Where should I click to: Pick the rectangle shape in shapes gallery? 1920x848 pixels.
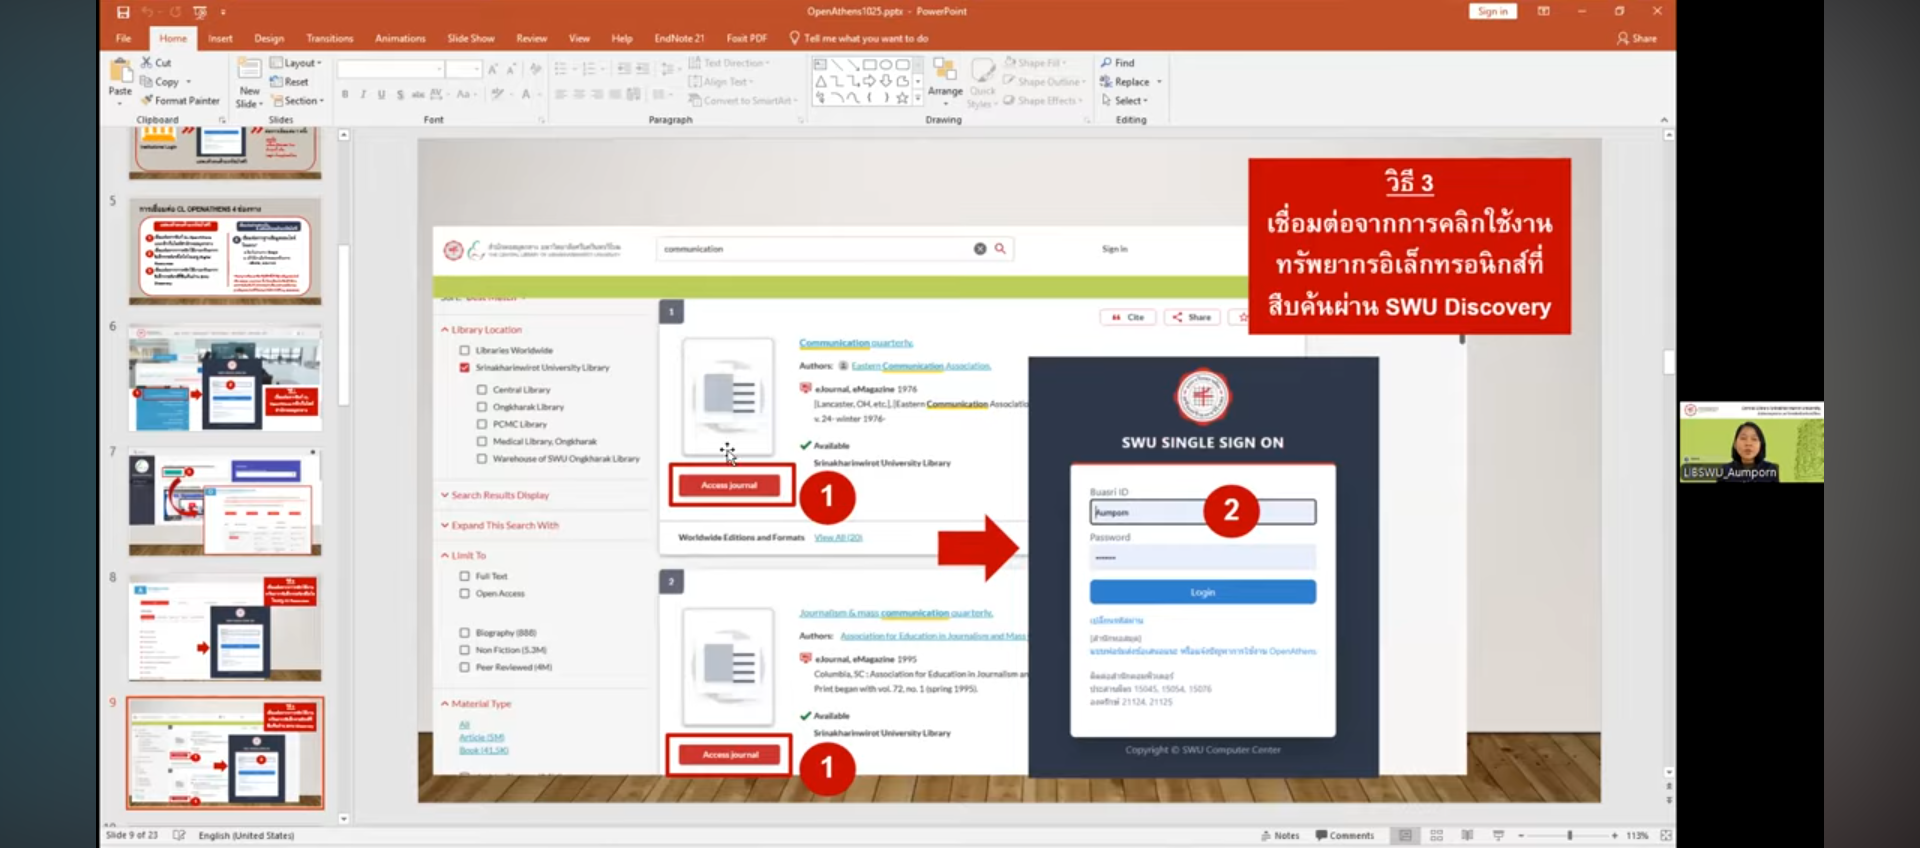point(870,64)
